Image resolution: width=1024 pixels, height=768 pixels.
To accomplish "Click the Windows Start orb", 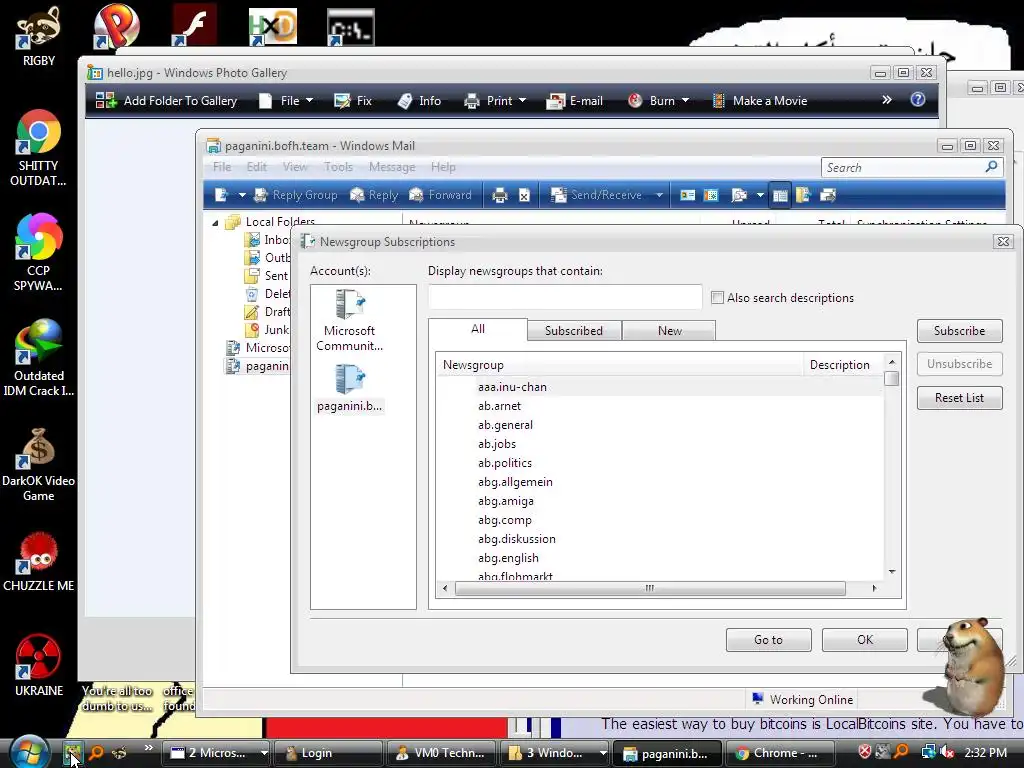I will coord(29,751).
